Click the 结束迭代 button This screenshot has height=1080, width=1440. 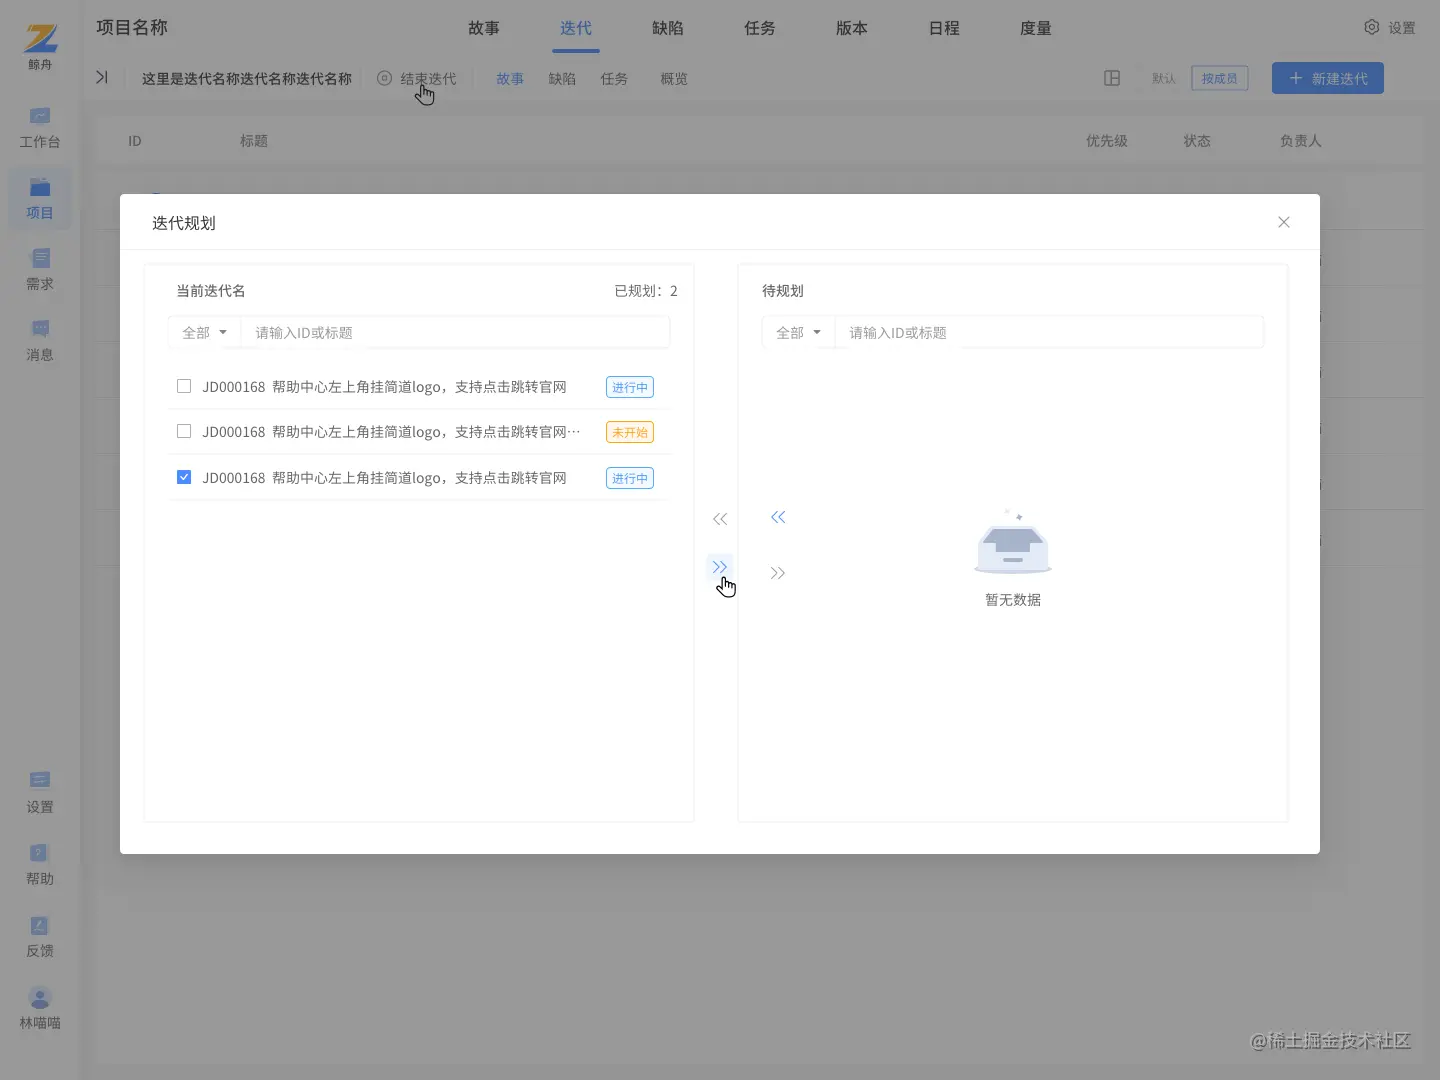(427, 78)
